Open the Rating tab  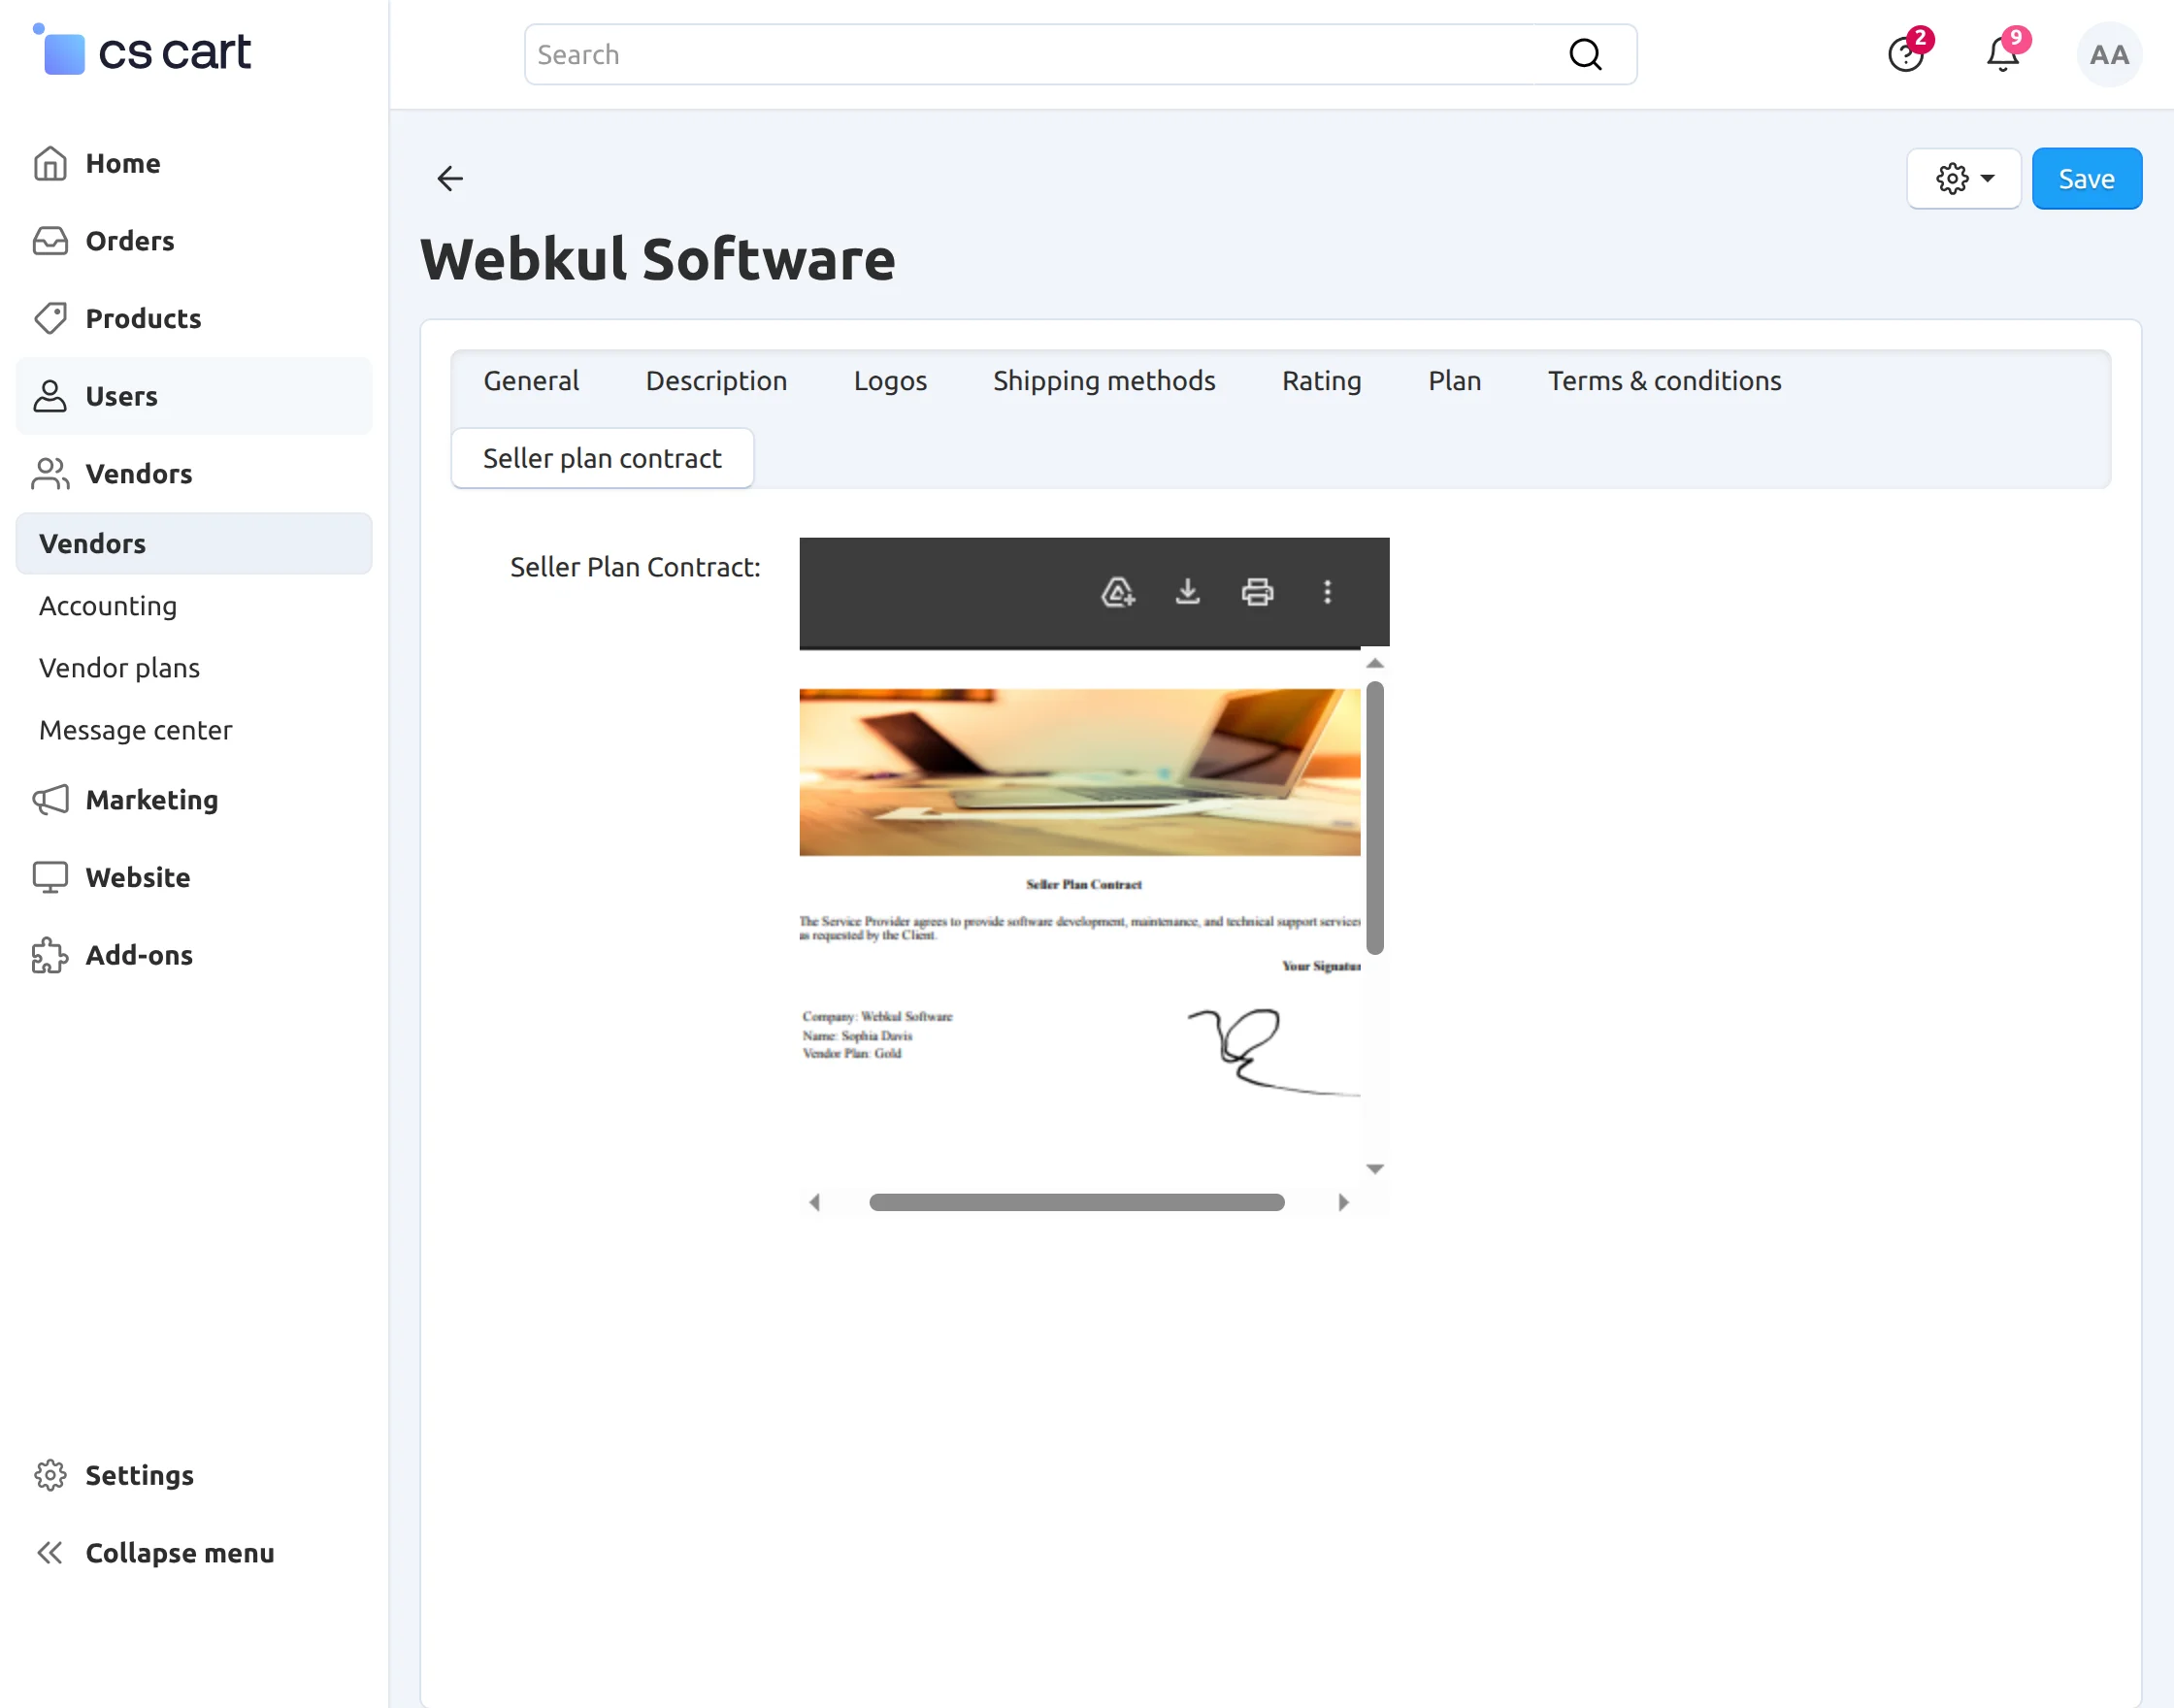(1322, 381)
